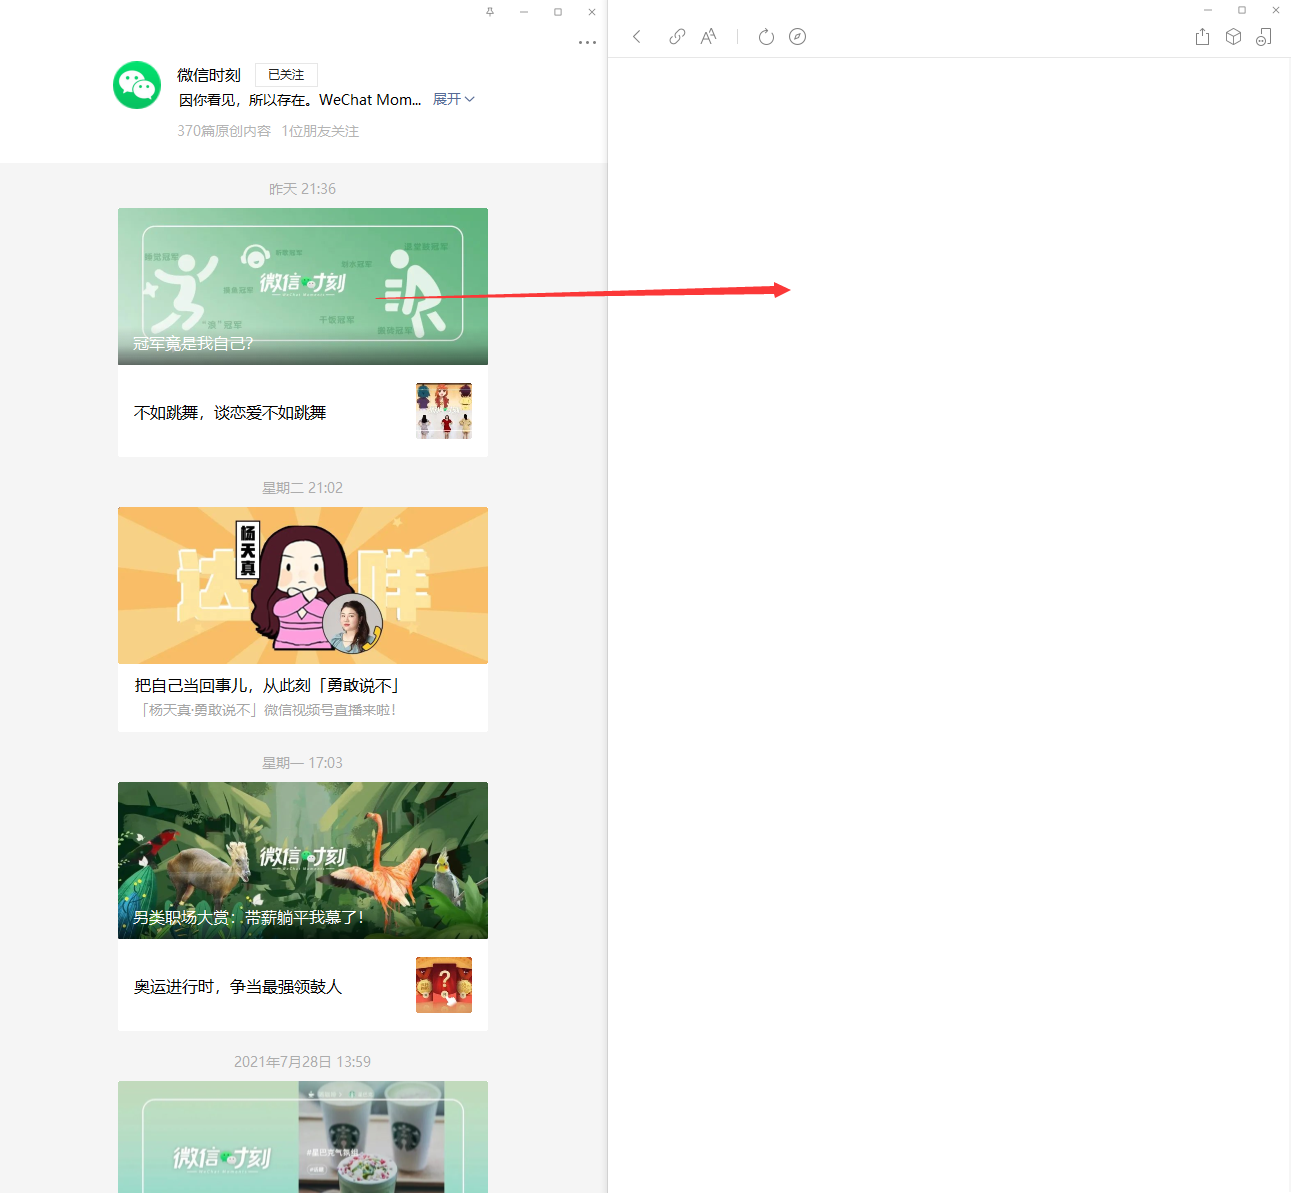
Task: Click the float window icon in viewer toolbar
Action: pos(1264,37)
